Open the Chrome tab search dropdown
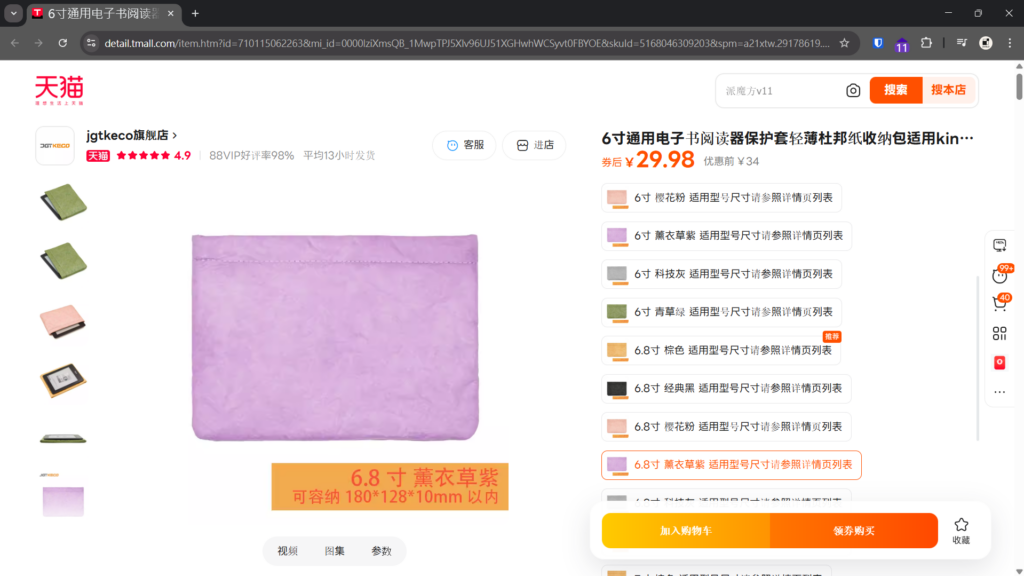The height and width of the screenshot is (576, 1024). tap(13, 13)
